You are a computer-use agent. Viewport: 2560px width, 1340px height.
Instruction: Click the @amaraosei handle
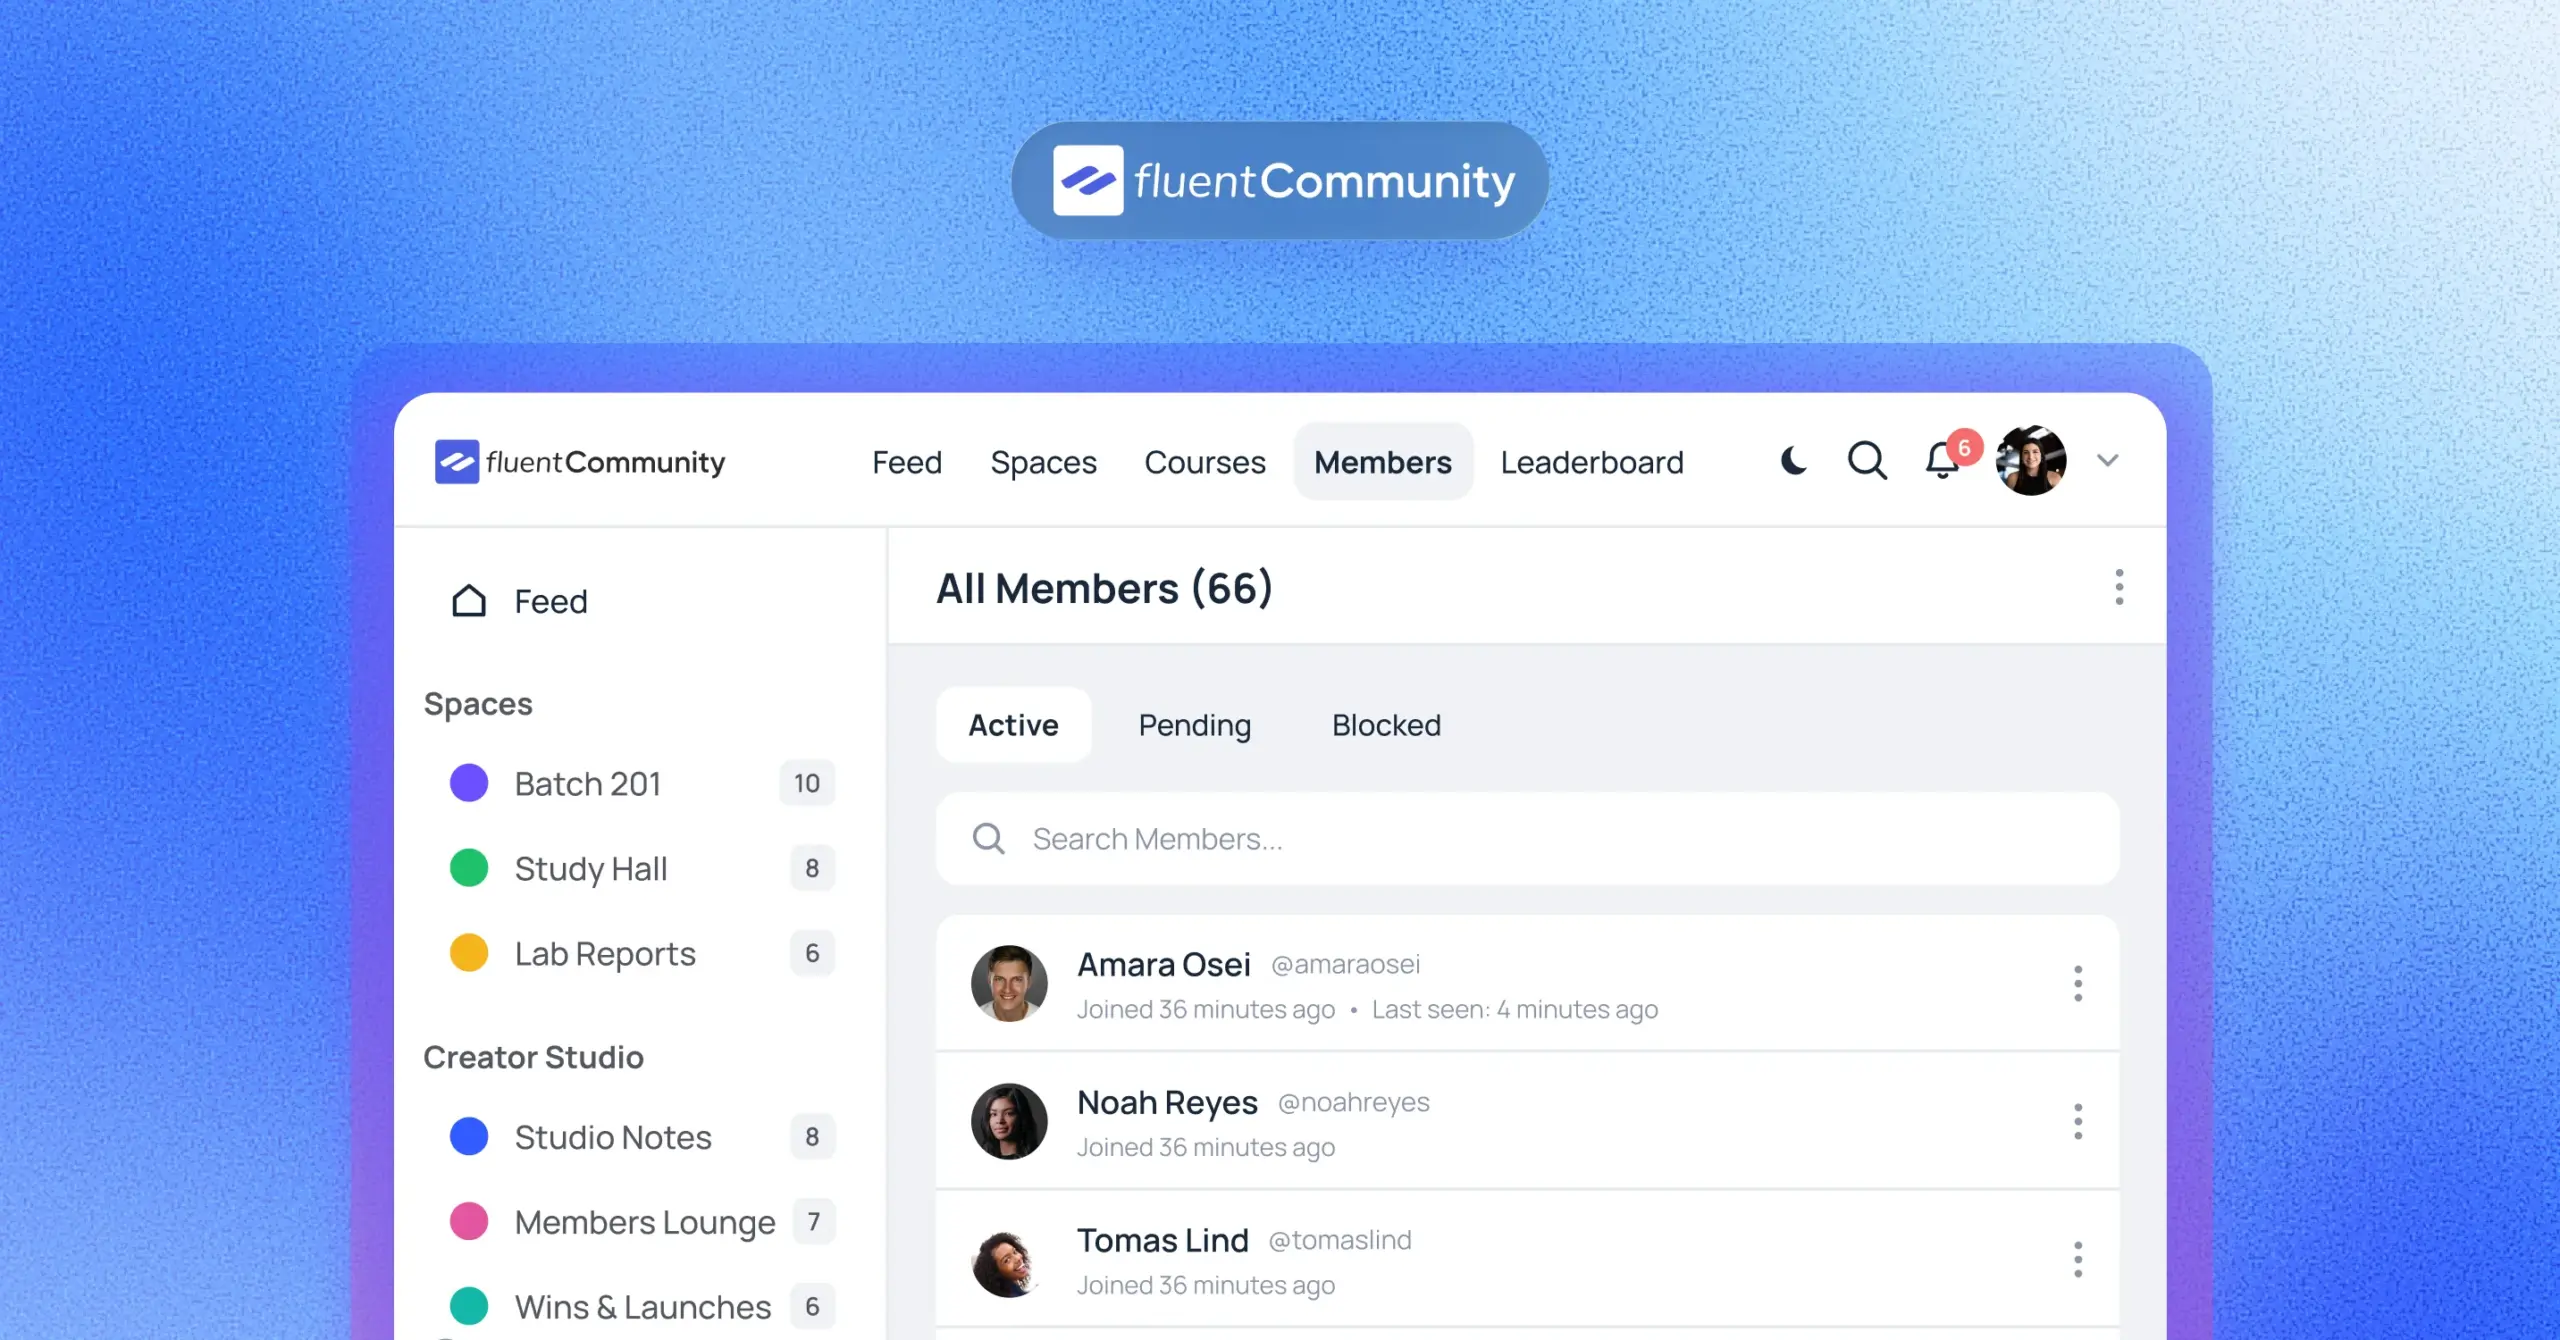(1345, 964)
